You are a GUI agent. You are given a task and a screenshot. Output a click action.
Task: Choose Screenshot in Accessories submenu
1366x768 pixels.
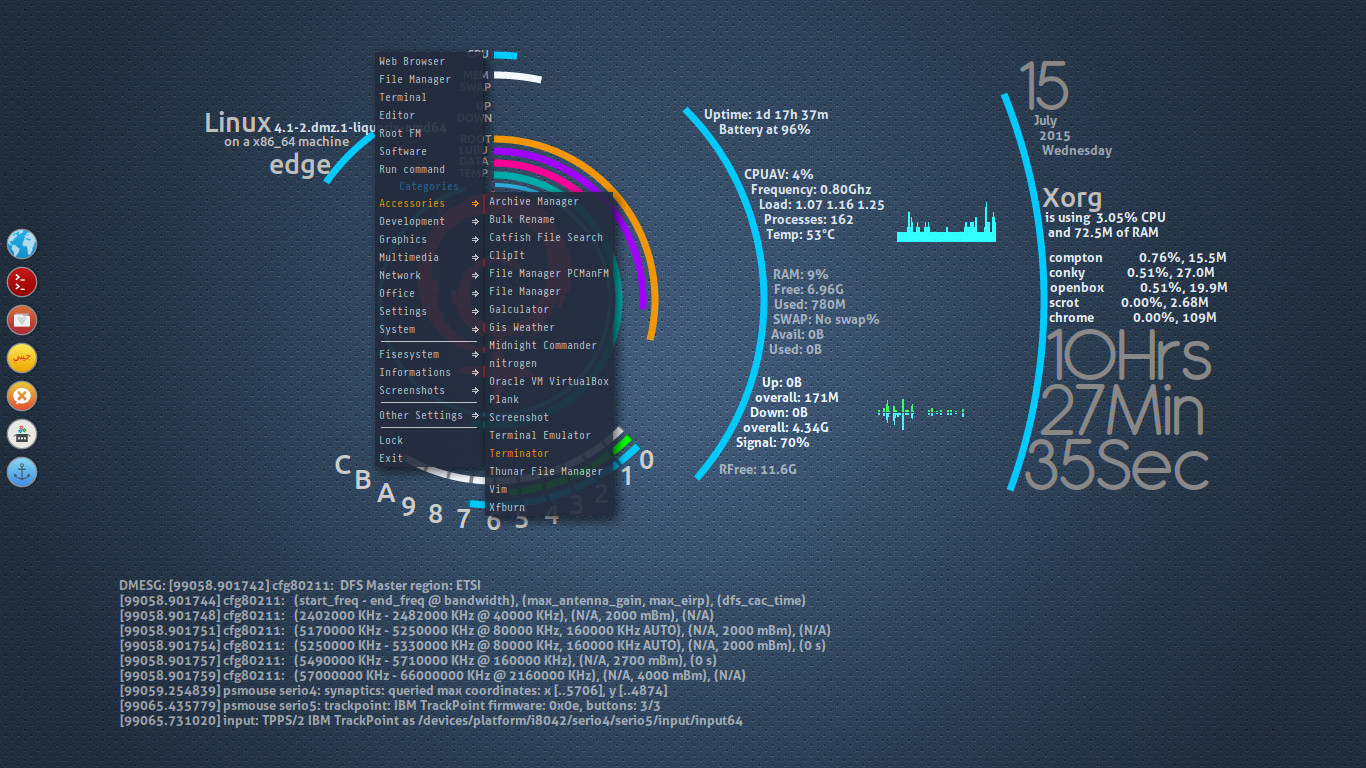(x=549, y=417)
